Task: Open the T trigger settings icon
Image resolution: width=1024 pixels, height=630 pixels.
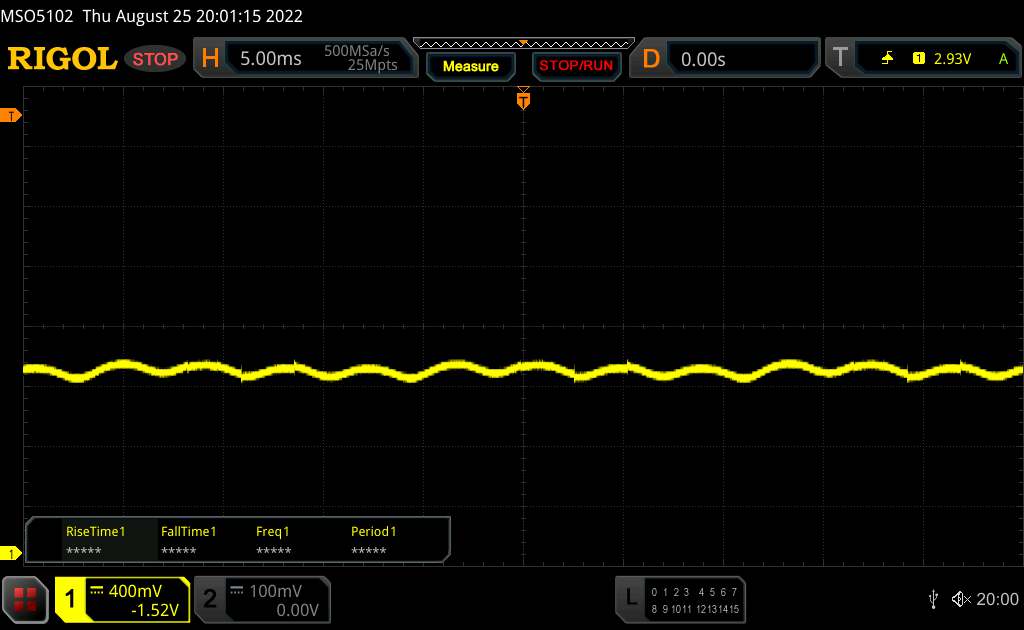Action: click(x=840, y=59)
